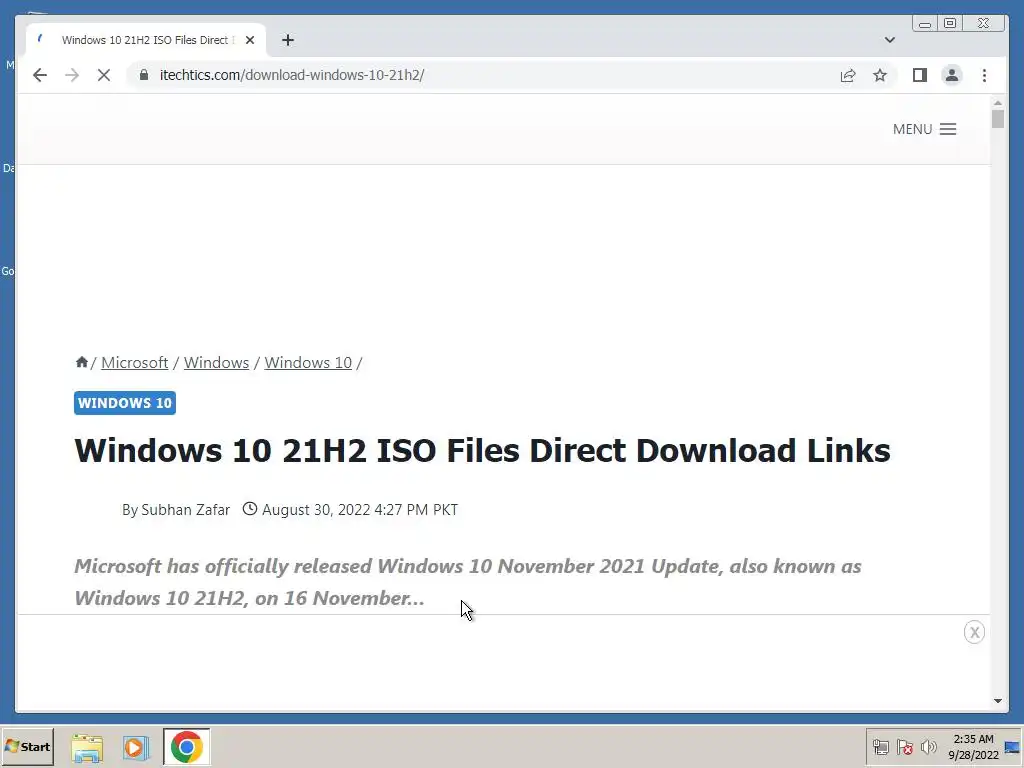The height and width of the screenshot is (768, 1024).
Task: Open the browser side panel icon
Action: coord(920,75)
